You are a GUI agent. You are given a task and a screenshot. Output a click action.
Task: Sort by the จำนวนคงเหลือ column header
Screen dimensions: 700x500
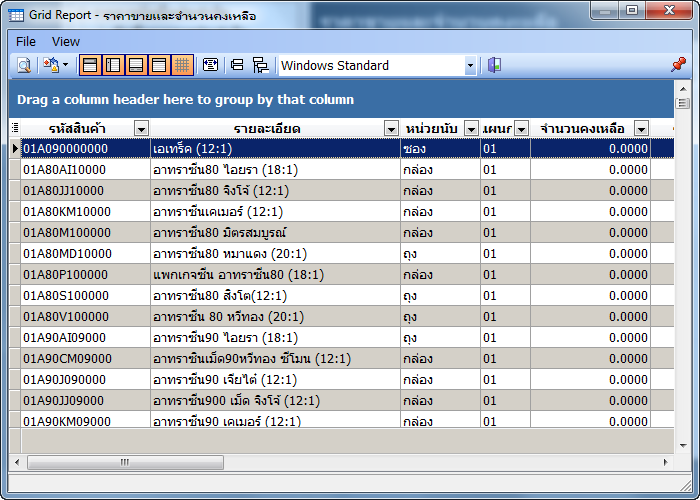point(581,128)
